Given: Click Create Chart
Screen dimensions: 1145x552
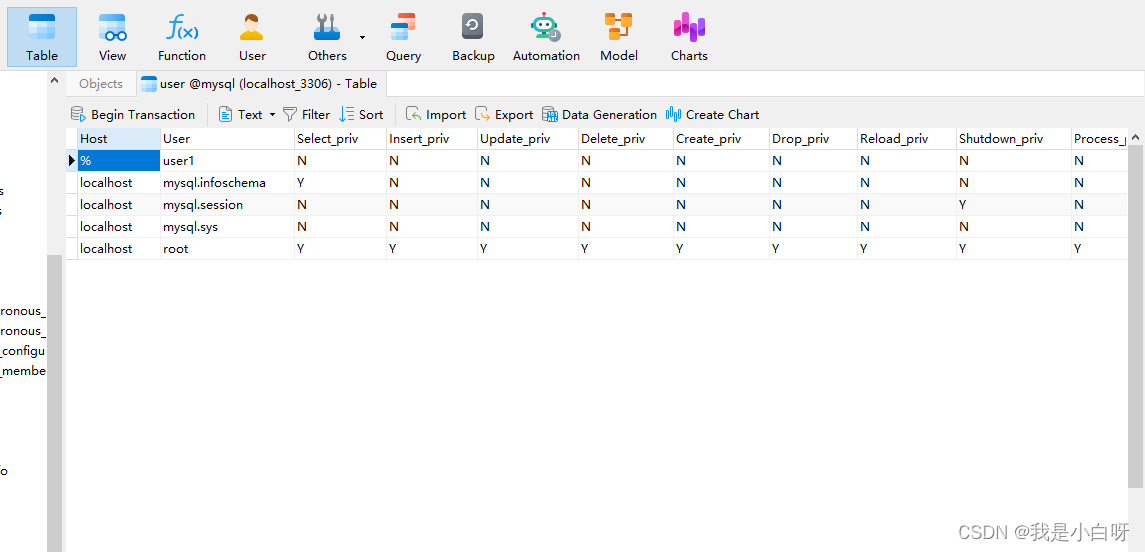Looking at the screenshot, I should 713,115.
